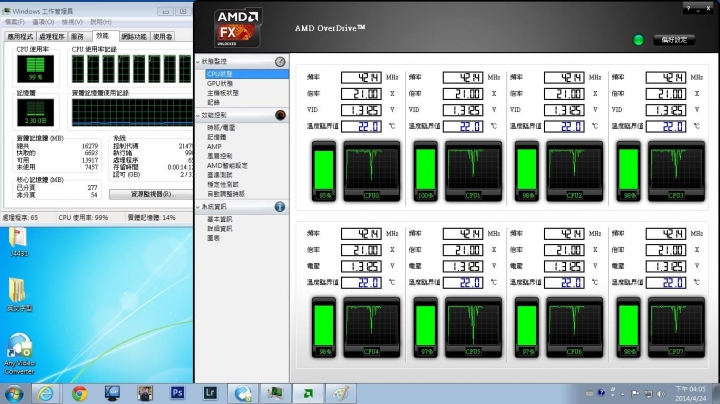Click the blue info icon beside 系統資訊
This screenshot has height=404, width=720.
tap(280, 207)
